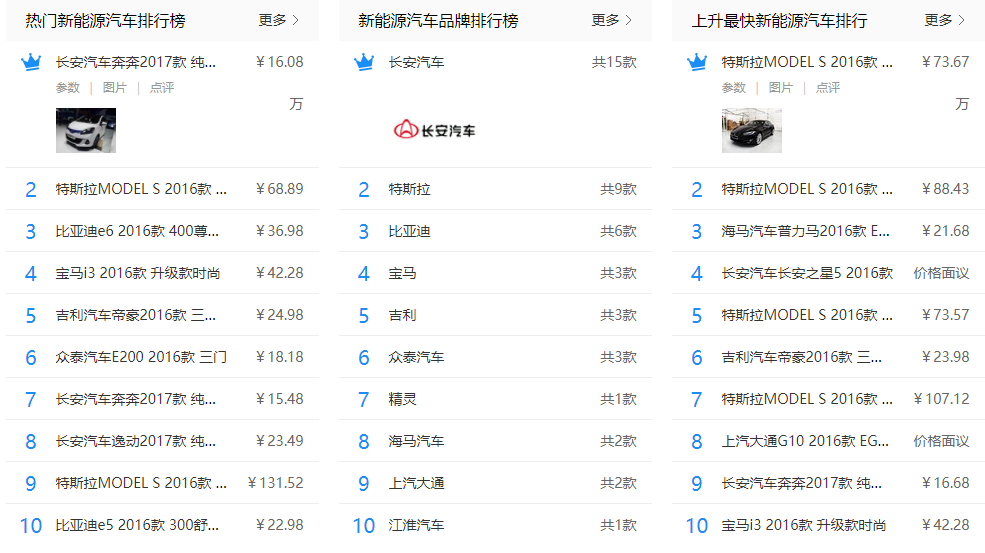Click crown icon in 热门新能源汽车排行榜 list
Viewport: 985px width, 553px height.
pyautogui.click(x=31, y=63)
